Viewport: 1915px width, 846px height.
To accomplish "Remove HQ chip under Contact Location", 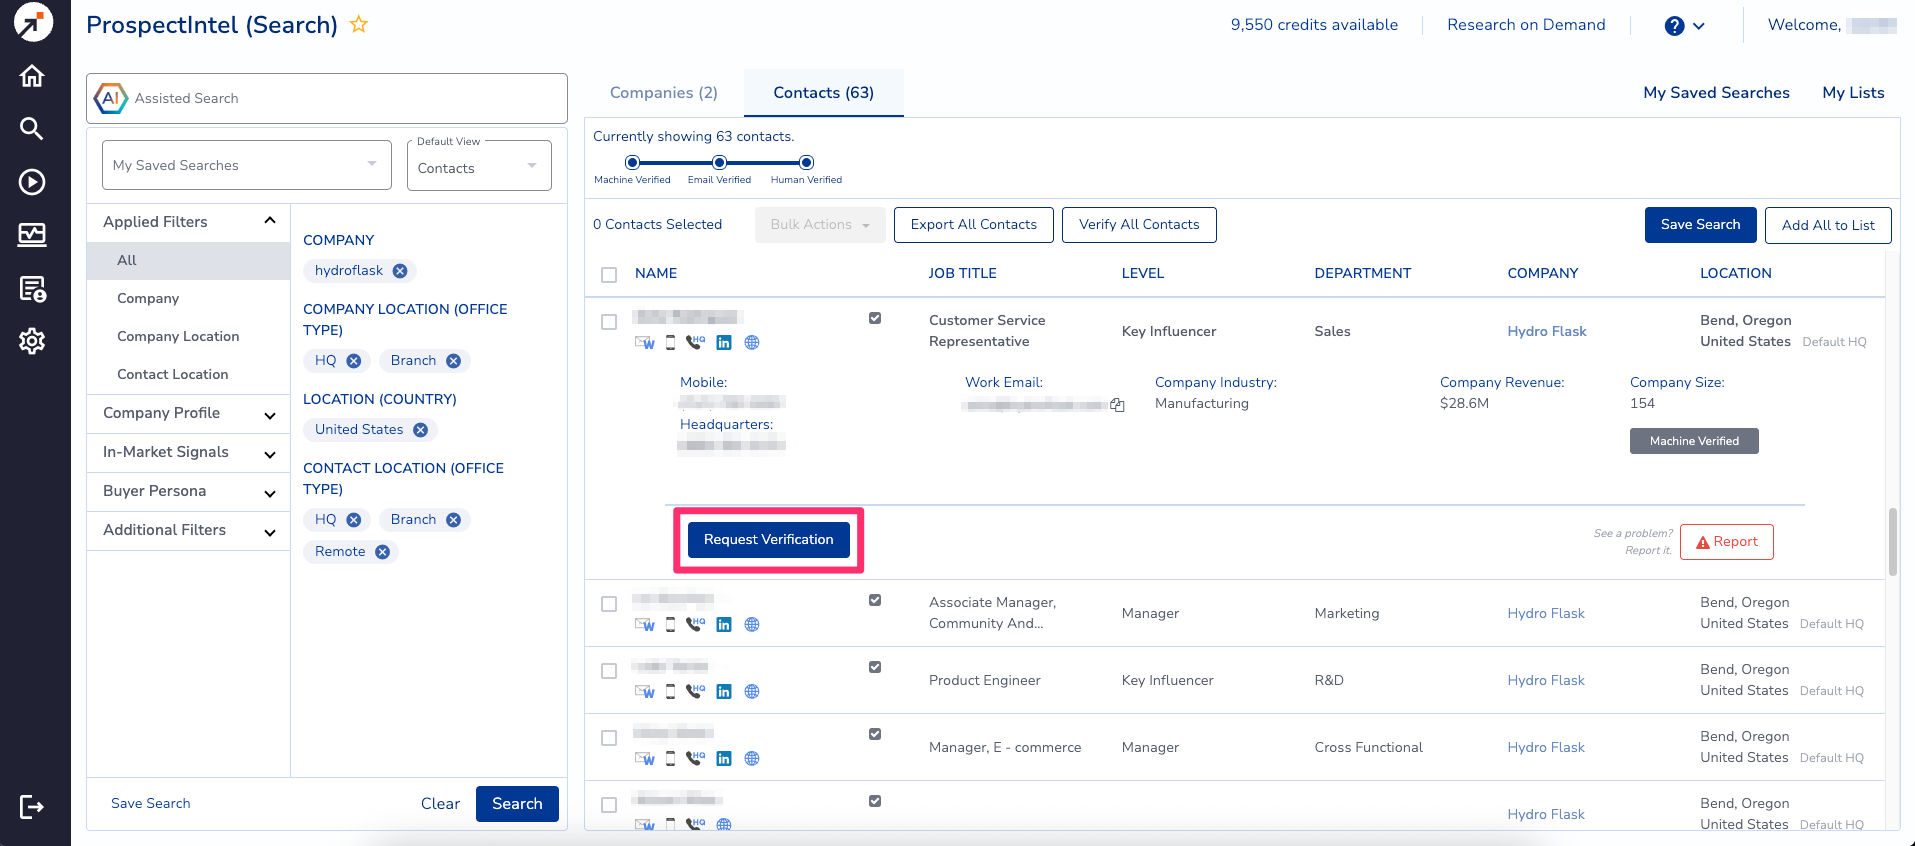I will (354, 520).
